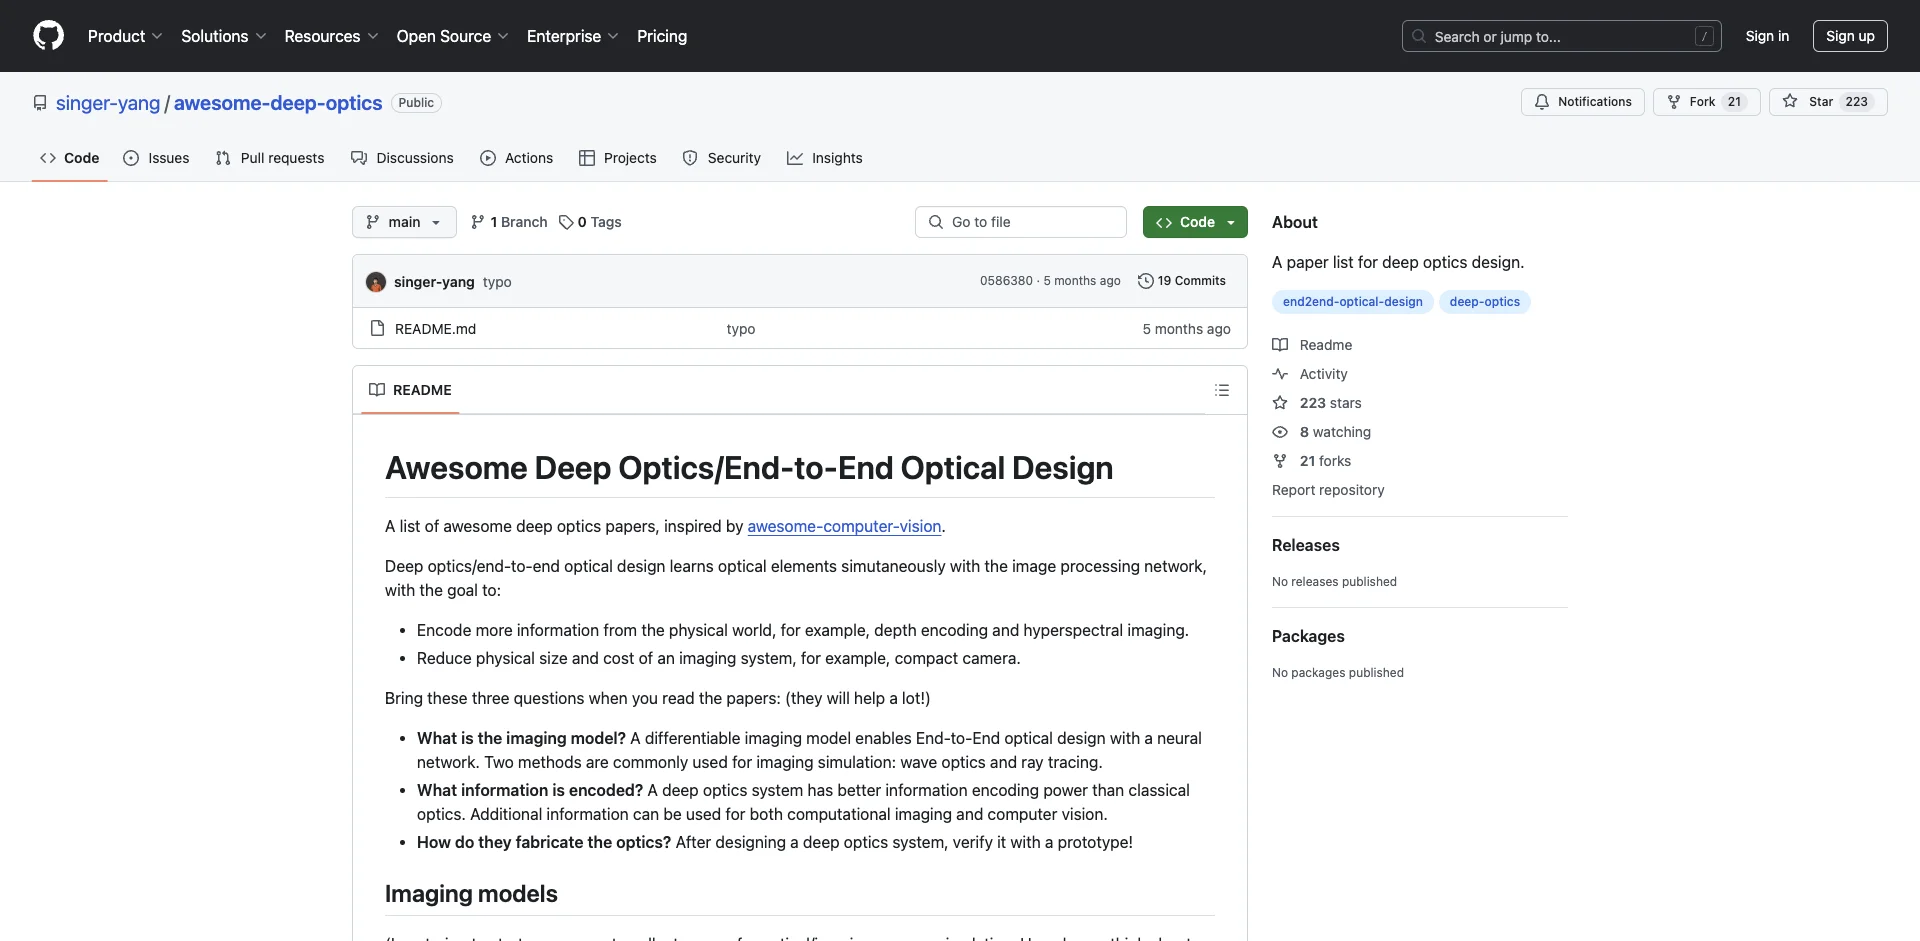Open the Product menu

125,36
